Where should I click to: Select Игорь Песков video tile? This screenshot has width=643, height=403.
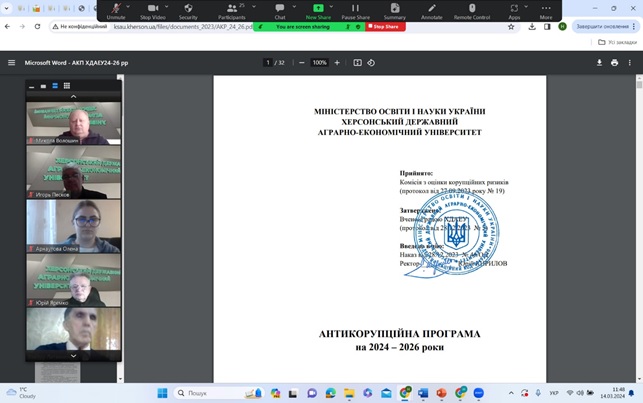click(x=73, y=172)
